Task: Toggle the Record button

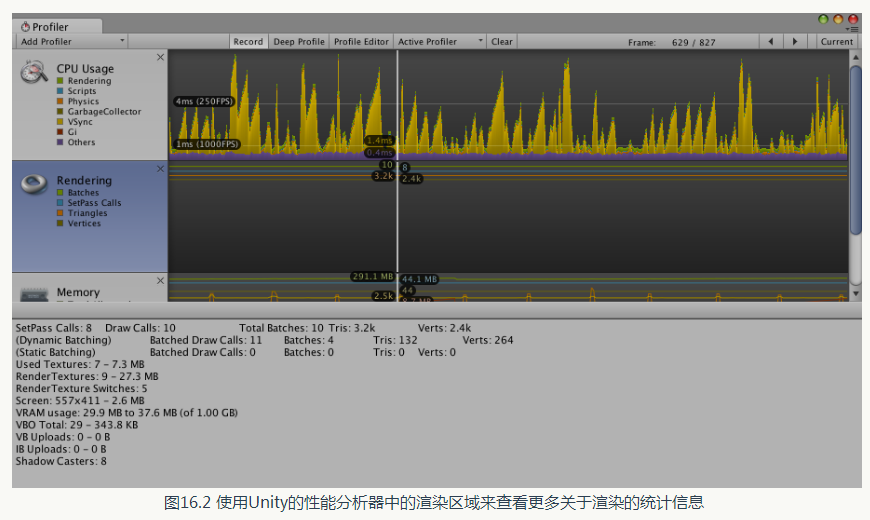Action: point(248,42)
